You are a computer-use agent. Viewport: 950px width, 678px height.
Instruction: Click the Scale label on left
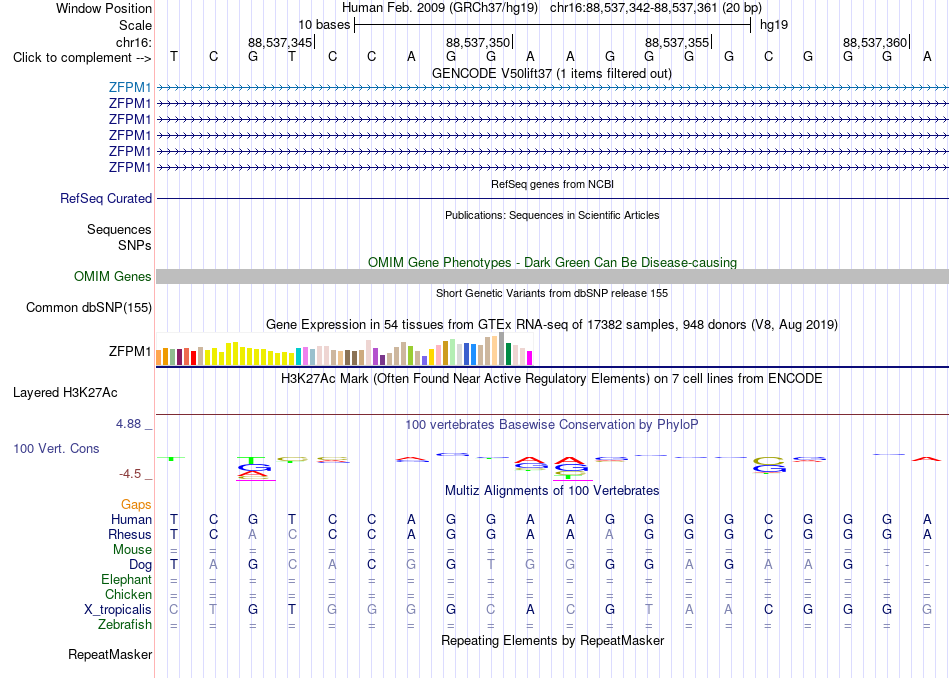coord(135,25)
